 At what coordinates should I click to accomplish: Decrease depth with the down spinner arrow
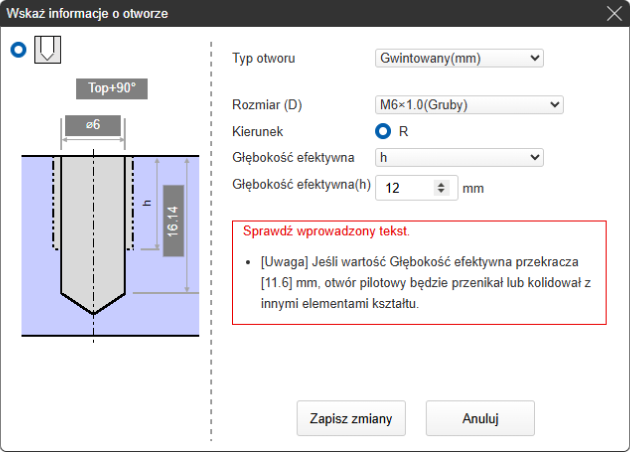[441, 192]
